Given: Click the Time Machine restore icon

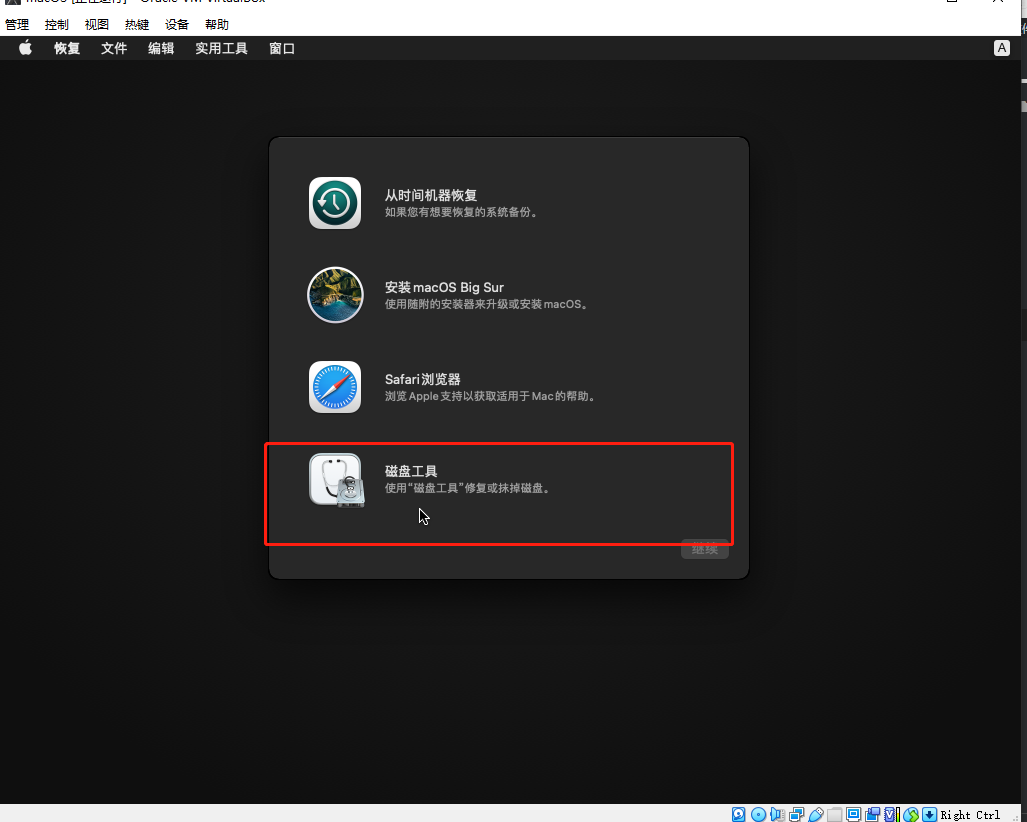Looking at the screenshot, I should coord(335,203).
